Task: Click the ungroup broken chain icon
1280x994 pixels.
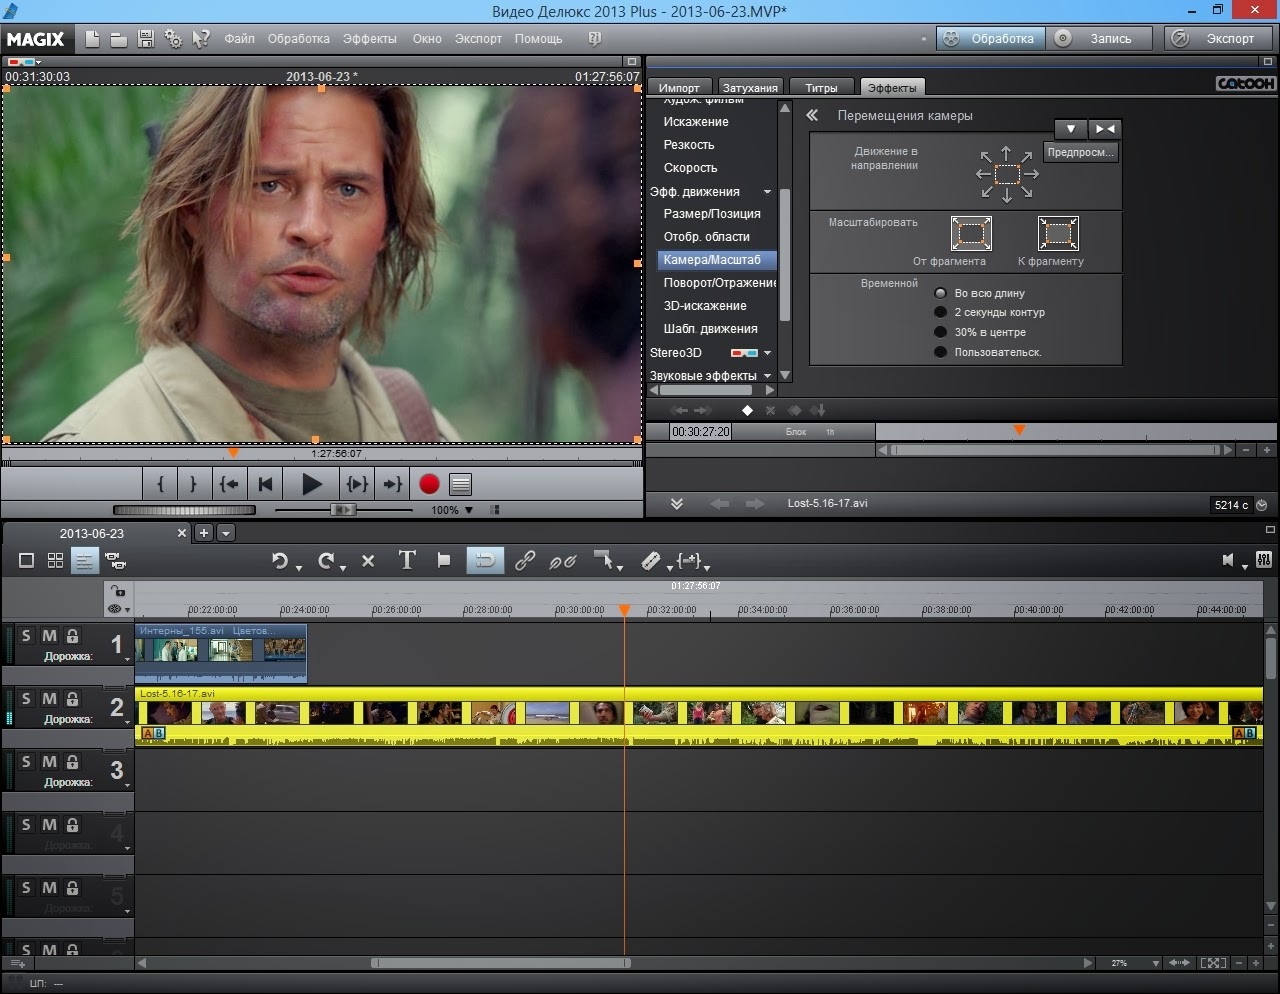Action: pyautogui.click(x=563, y=561)
